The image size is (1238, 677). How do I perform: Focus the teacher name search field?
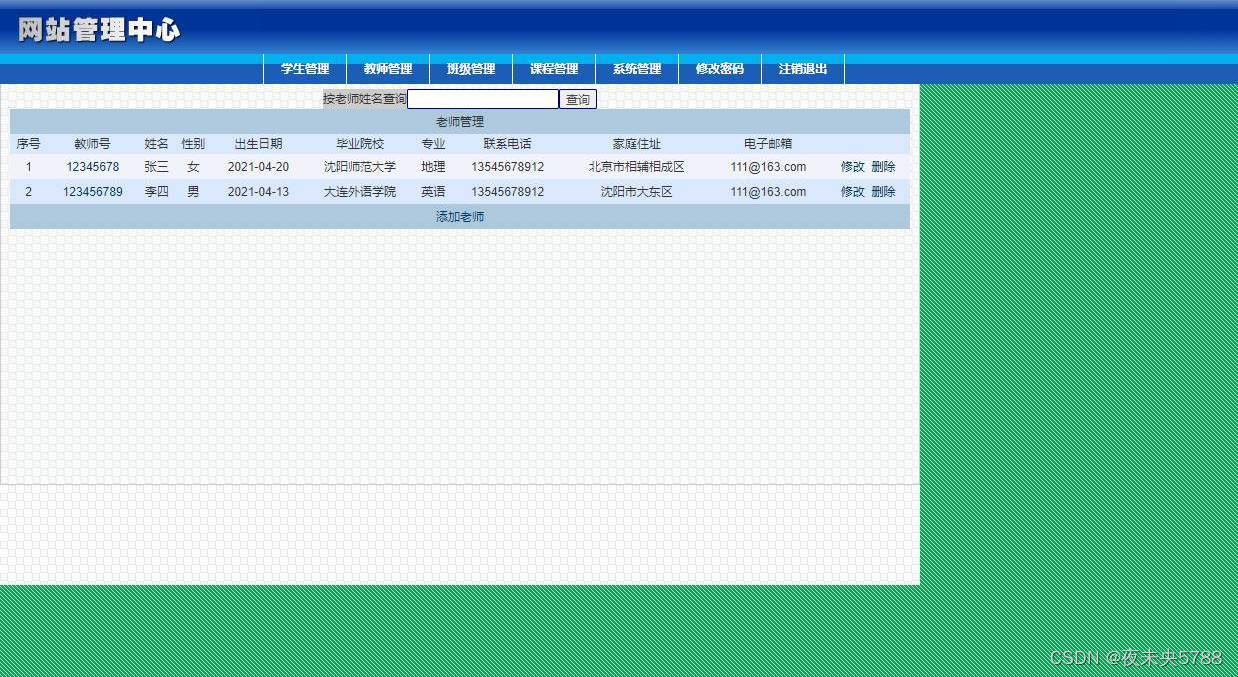coord(483,99)
